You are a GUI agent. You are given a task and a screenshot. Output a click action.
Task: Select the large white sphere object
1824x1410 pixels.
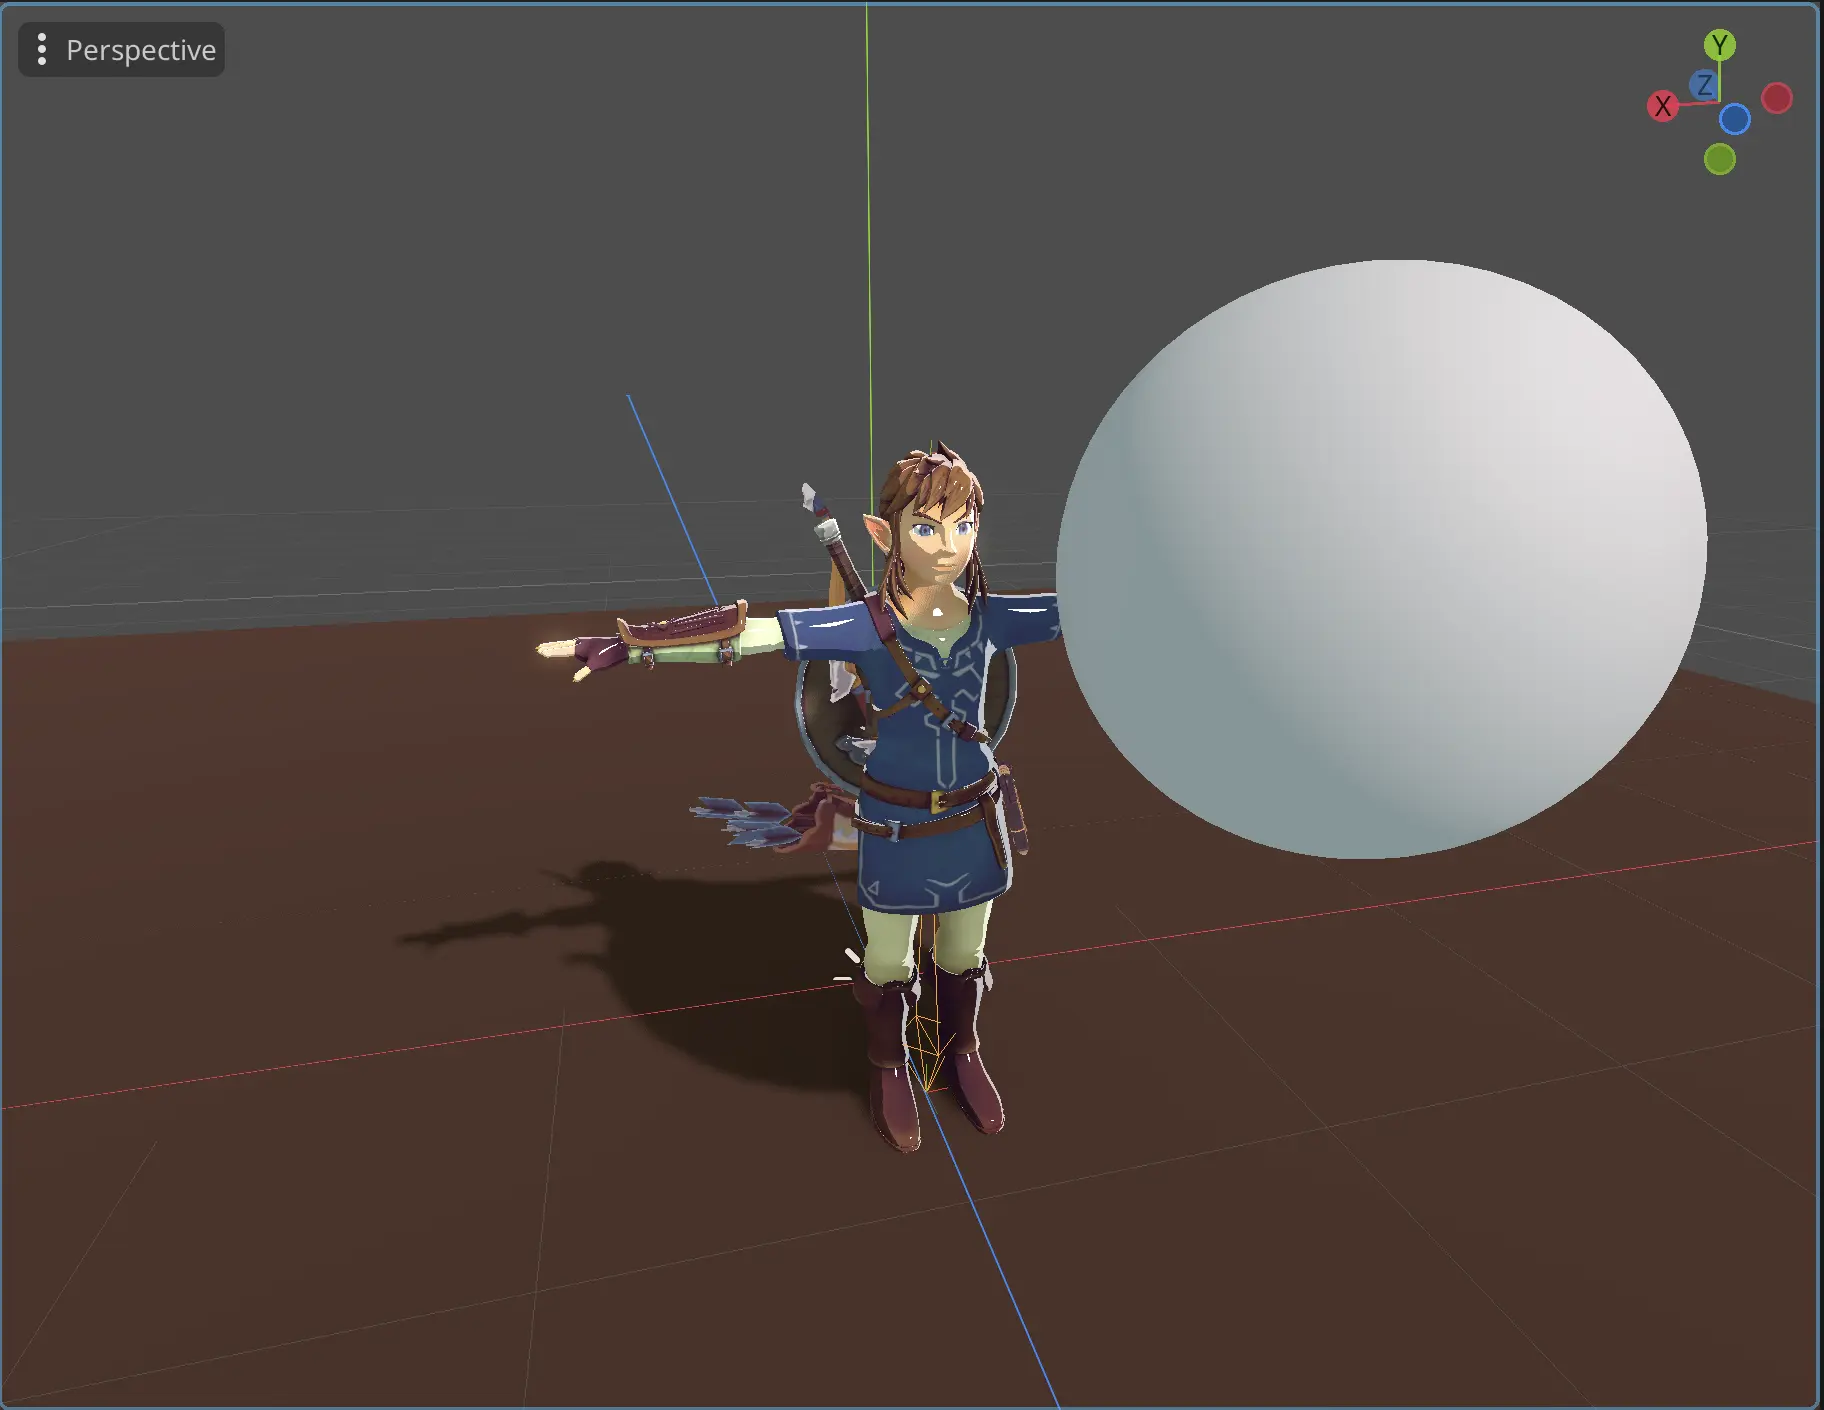tap(1380, 560)
